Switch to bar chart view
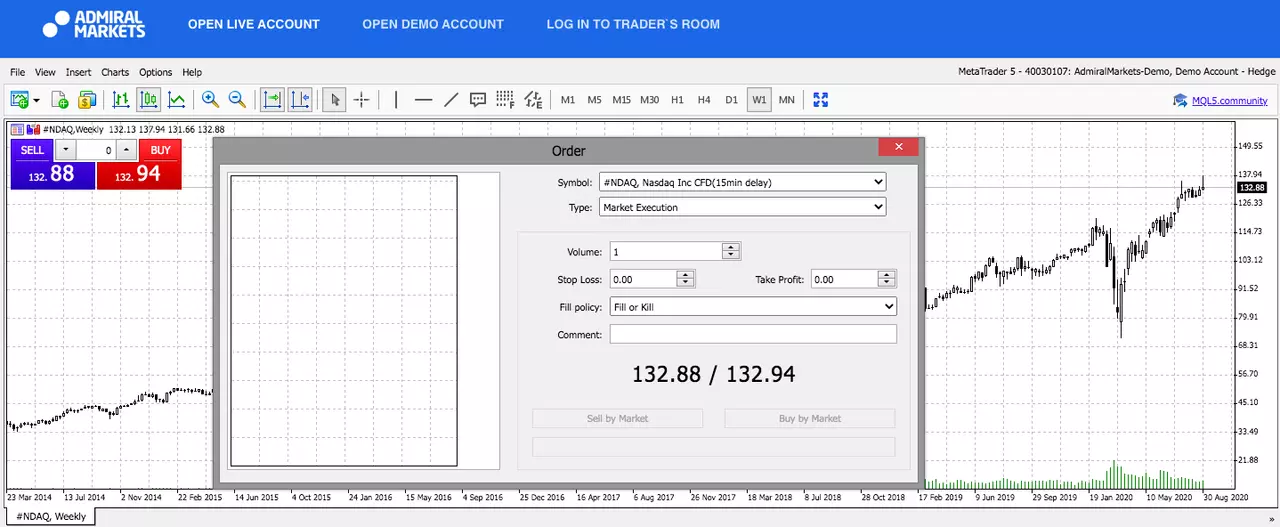The image size is (1280, 527). click(x=121, y=100)
